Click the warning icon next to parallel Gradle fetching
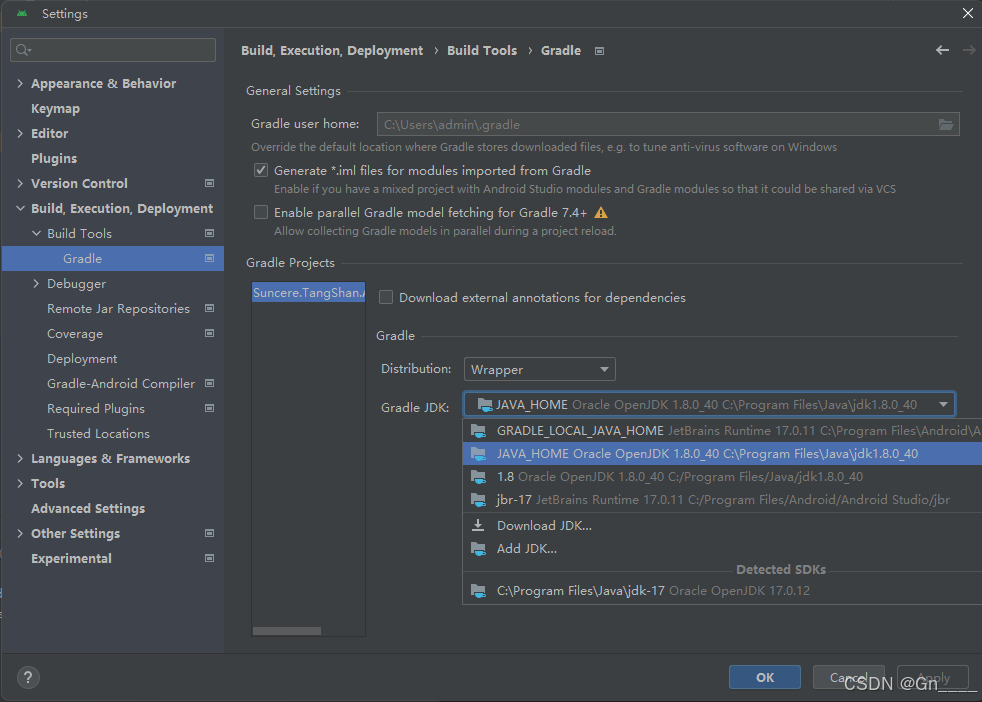982x702 pixels. point(601,213)
